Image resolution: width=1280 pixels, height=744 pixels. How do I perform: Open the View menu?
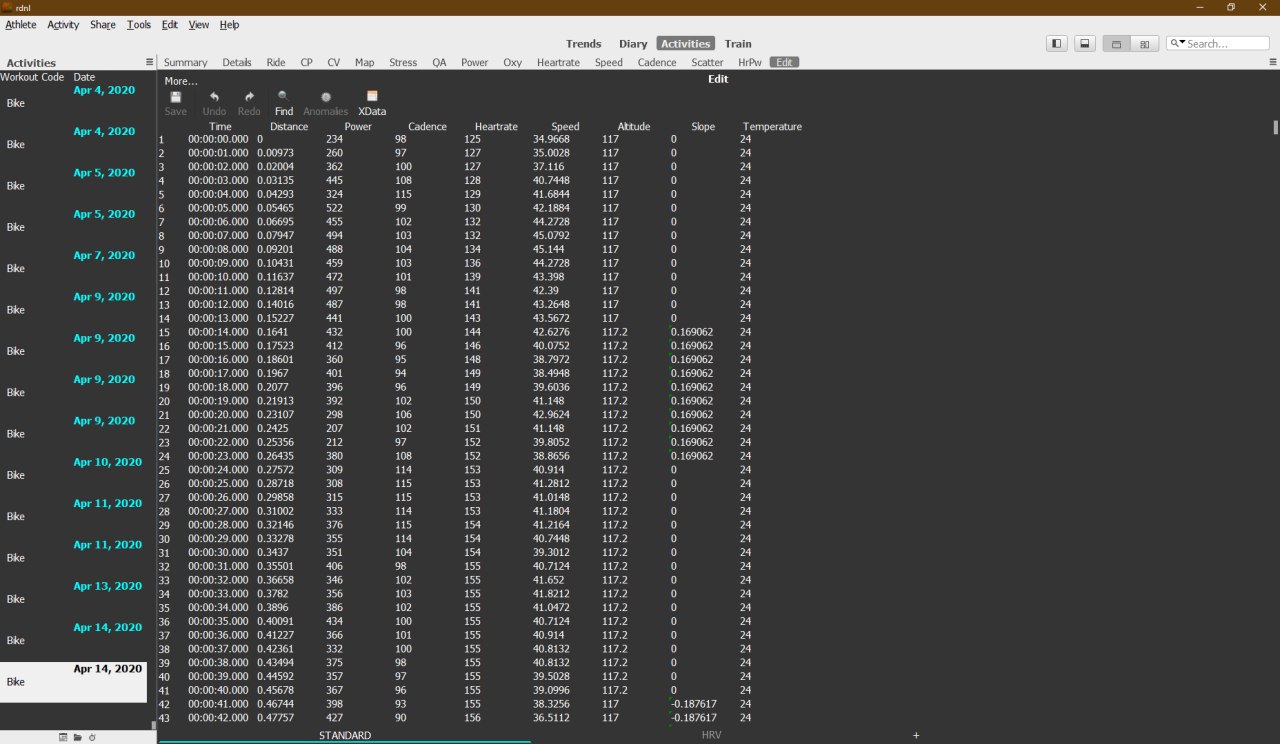(x=199, y=24)
